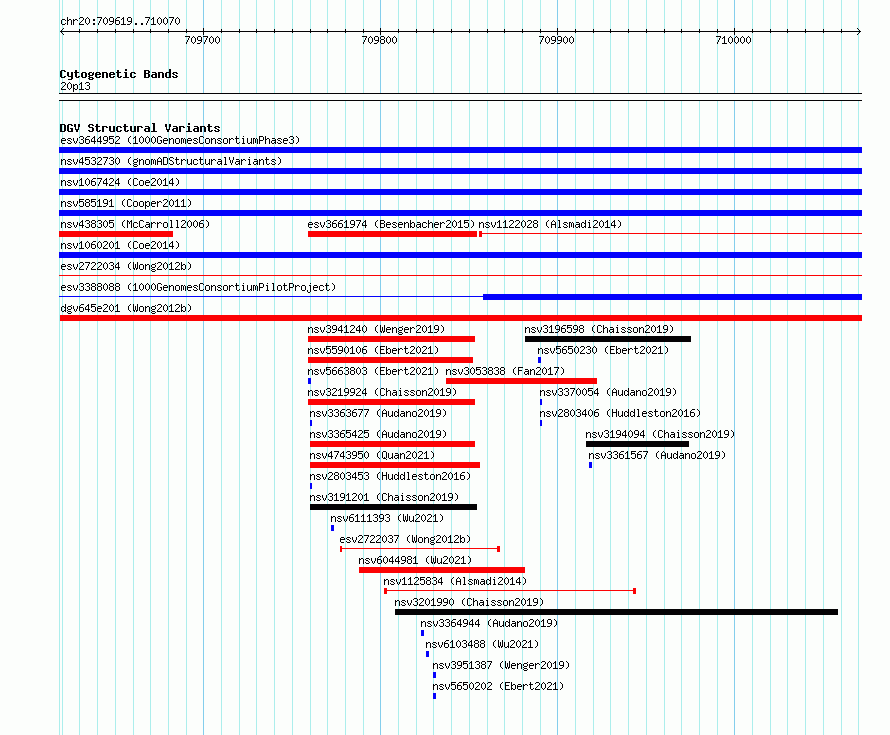Open nsv3941240 (Wenger2019) variant

(x=376, y=329)
